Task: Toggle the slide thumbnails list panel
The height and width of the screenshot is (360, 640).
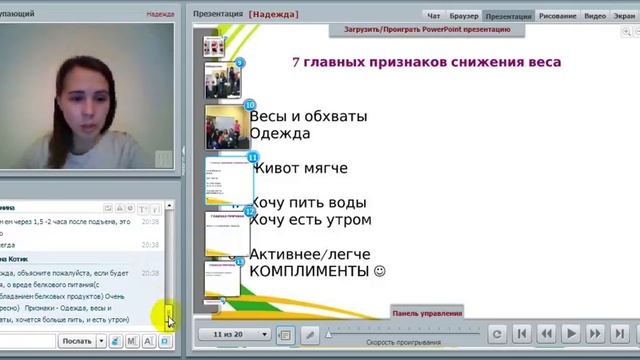Action: tap(285, 335)
